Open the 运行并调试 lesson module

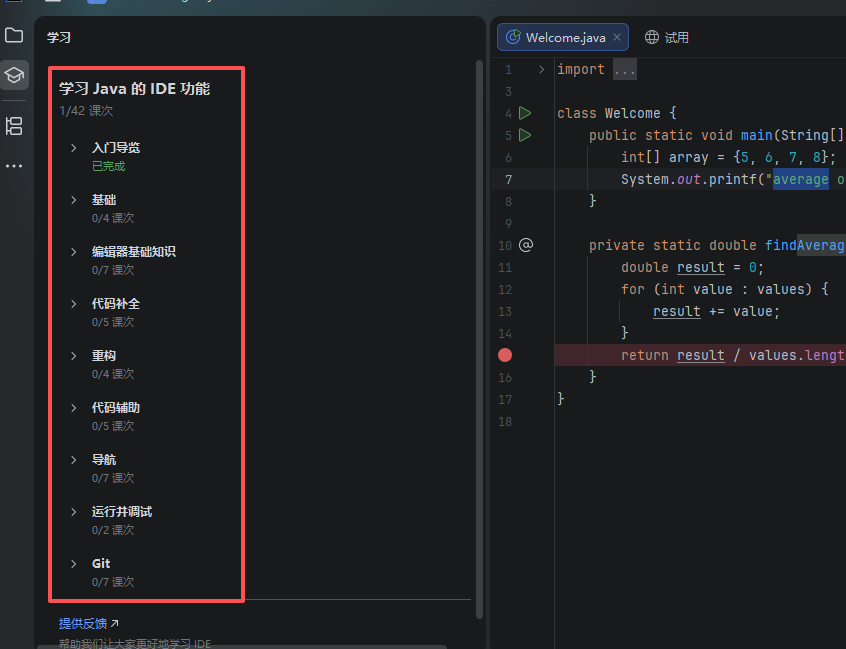click(x=121, y=512)
